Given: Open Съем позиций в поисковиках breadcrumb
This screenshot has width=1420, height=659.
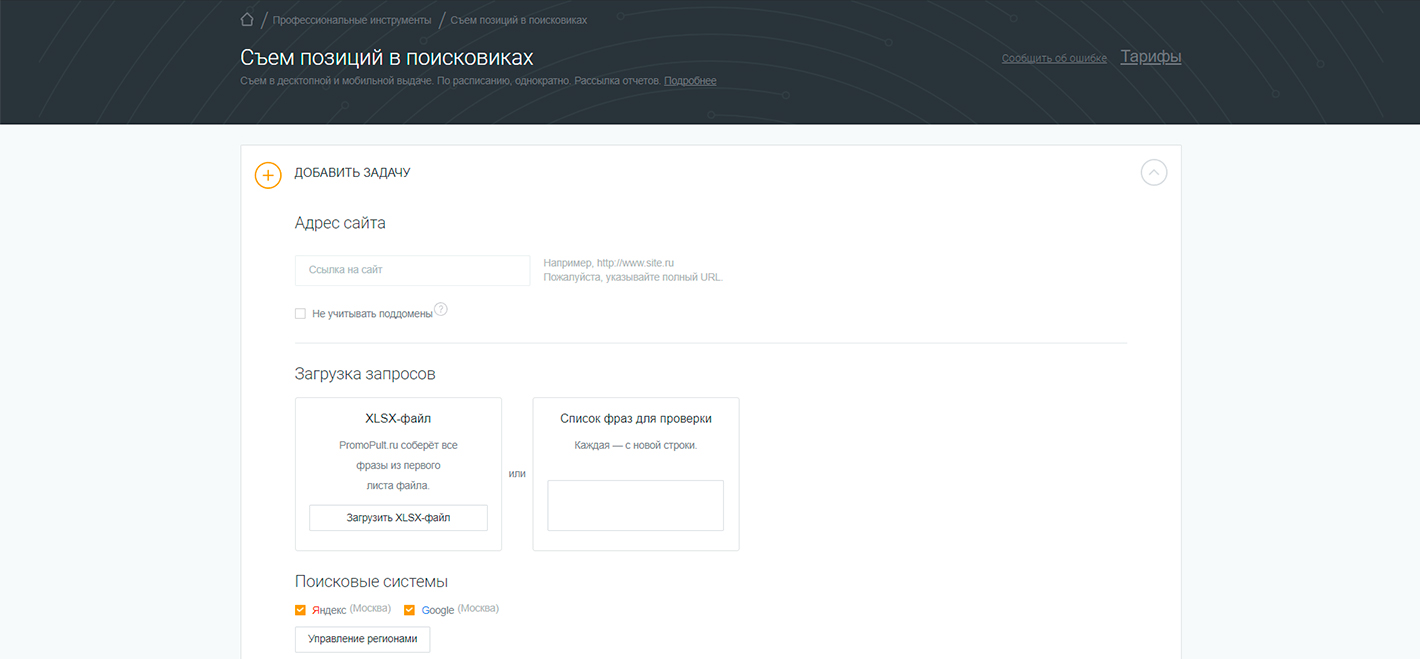Looking at the screenshot, I should [519, 20].
